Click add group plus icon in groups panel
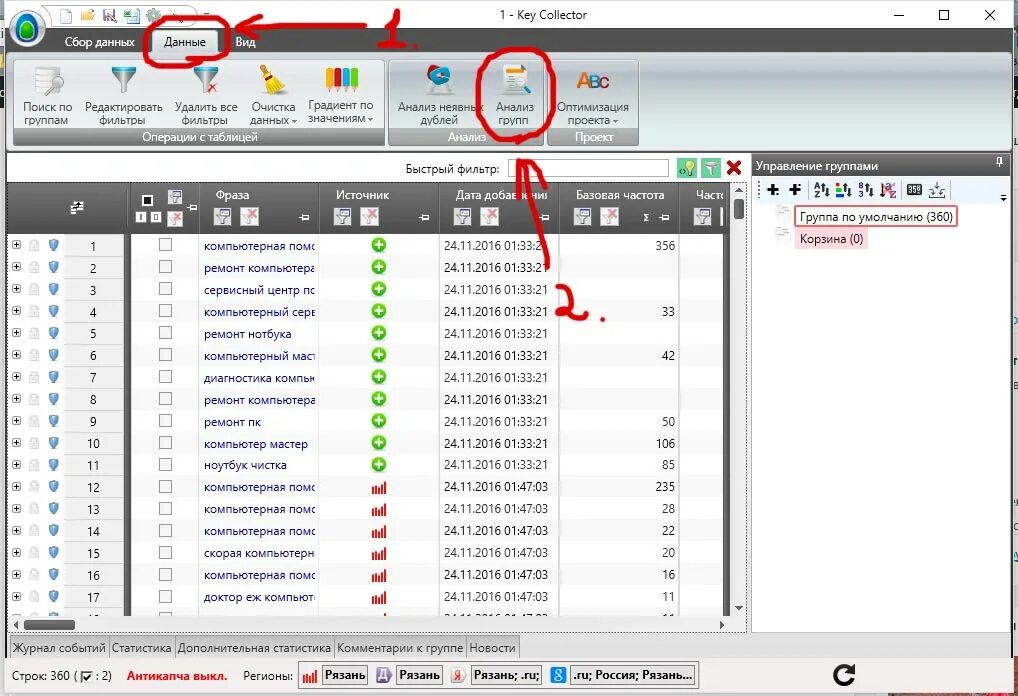1018x696 pixels. coord(773,190)
